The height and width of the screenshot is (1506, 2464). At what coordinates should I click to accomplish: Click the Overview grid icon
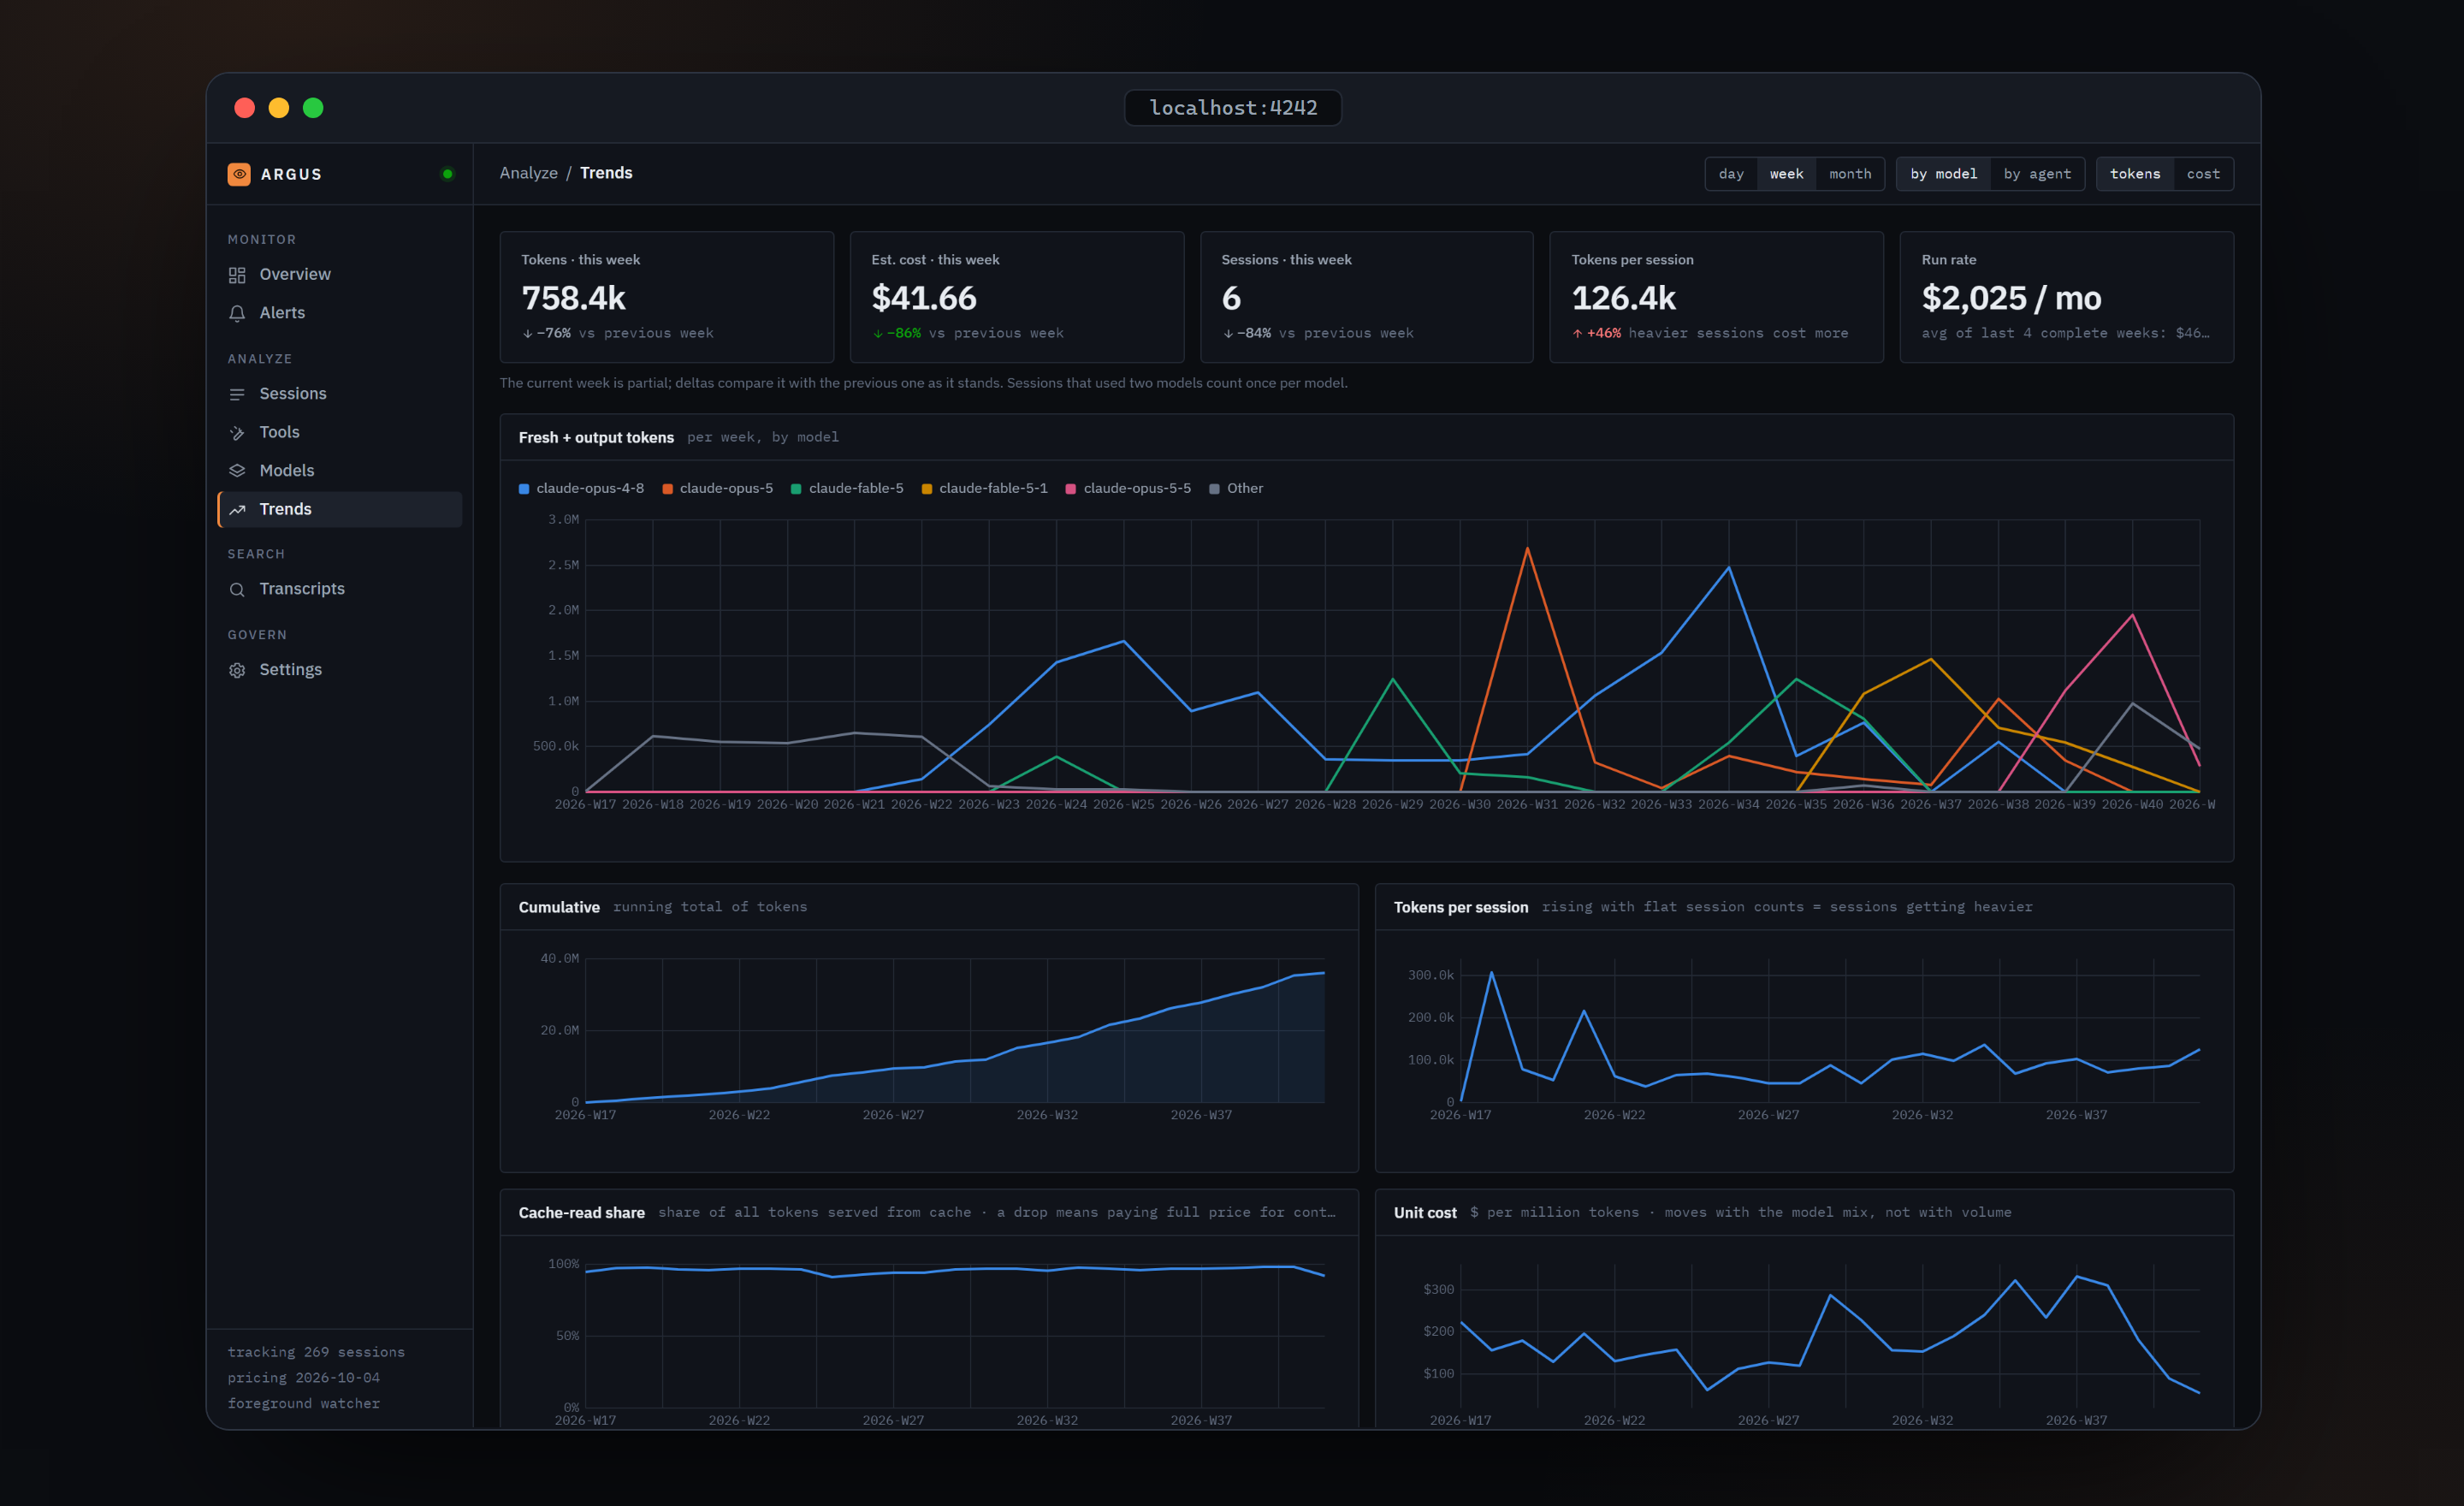tap(237, 275)
